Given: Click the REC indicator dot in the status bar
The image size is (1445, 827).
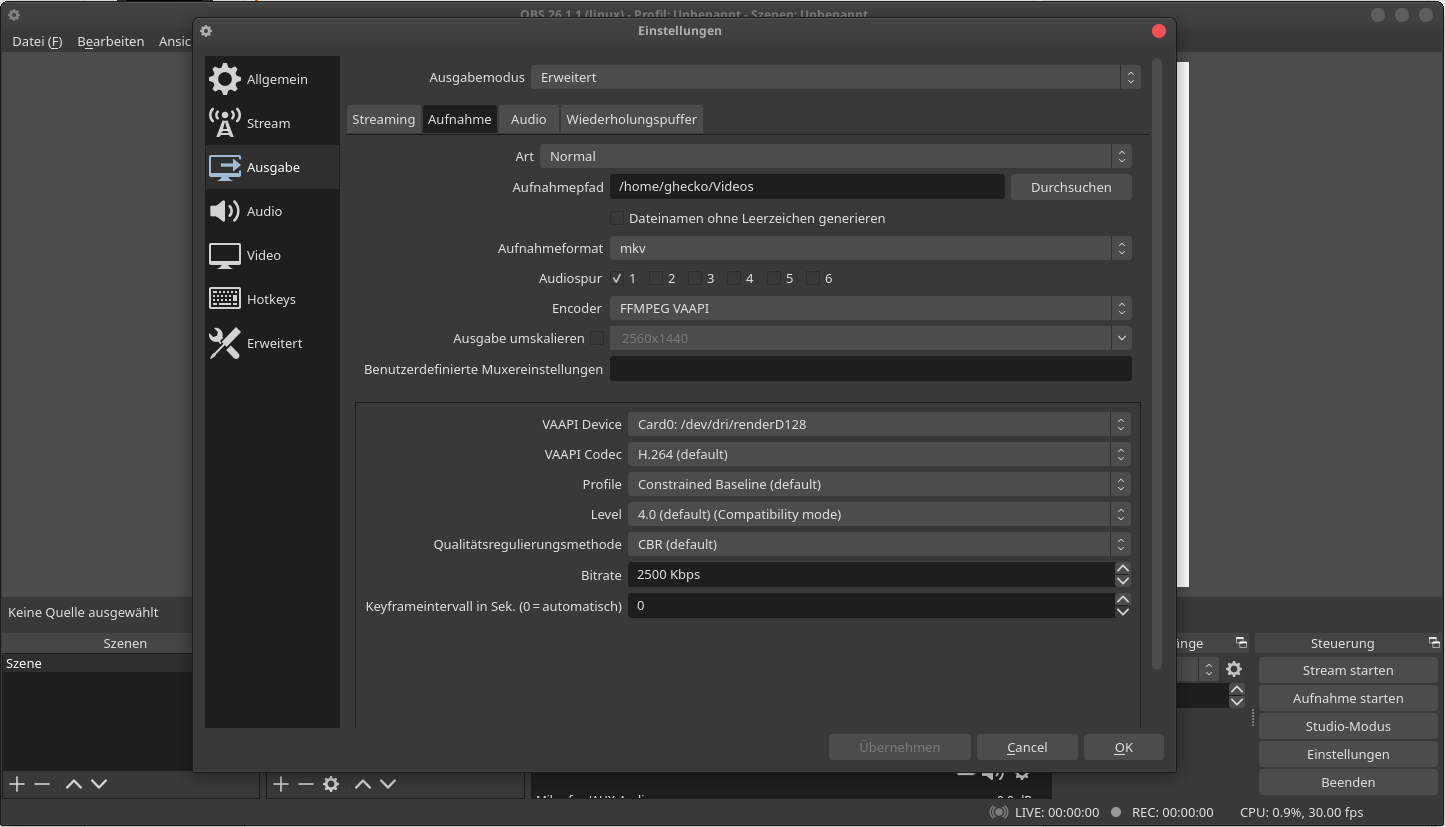Looking at the screenshot, I should point(1116,812).
